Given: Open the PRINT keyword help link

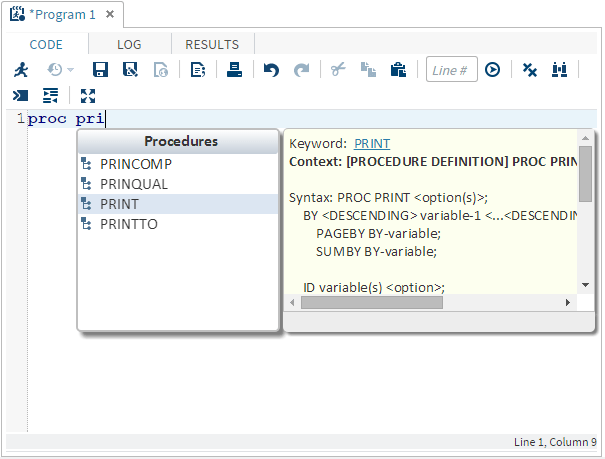Looking at the screenshot, I should (x=372, y=144).
